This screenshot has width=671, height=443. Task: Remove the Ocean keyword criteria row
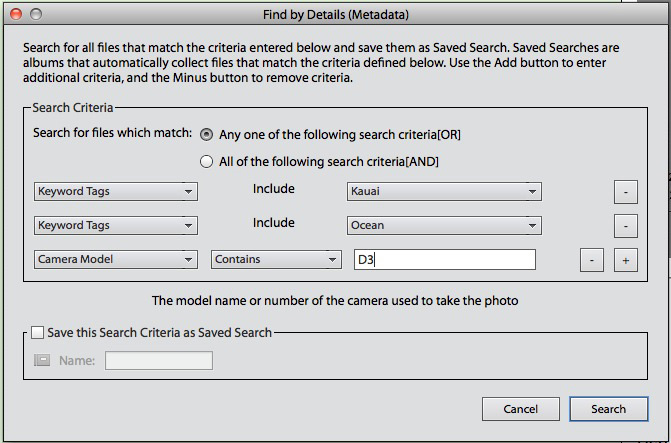click(626, 226)
